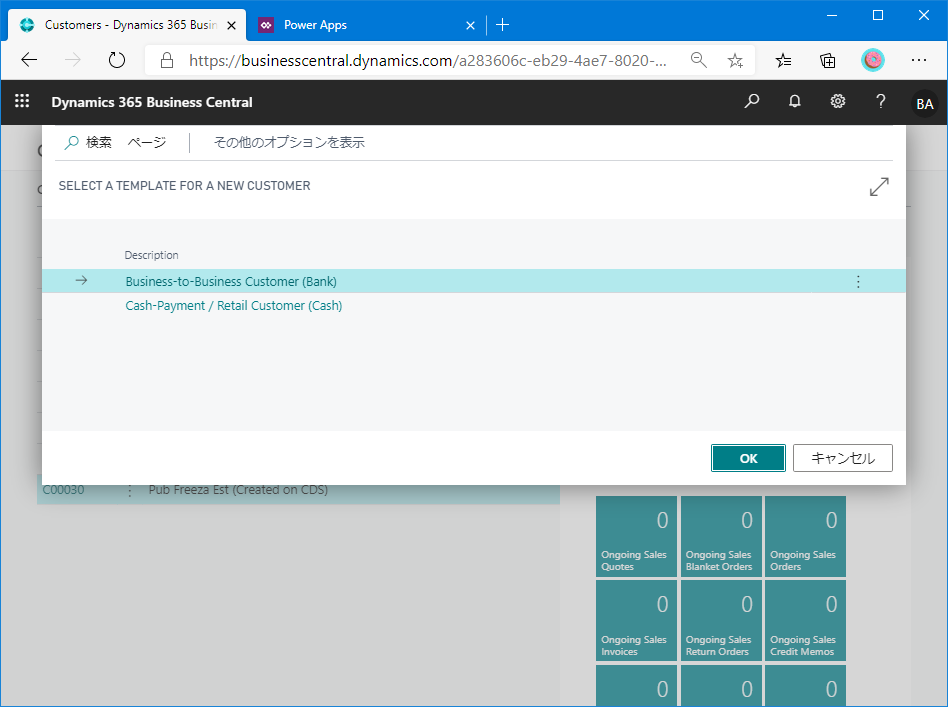The image size is (948, 707).
Task: Open the app launcher waffle icon
Action: (x=22, y=101)
